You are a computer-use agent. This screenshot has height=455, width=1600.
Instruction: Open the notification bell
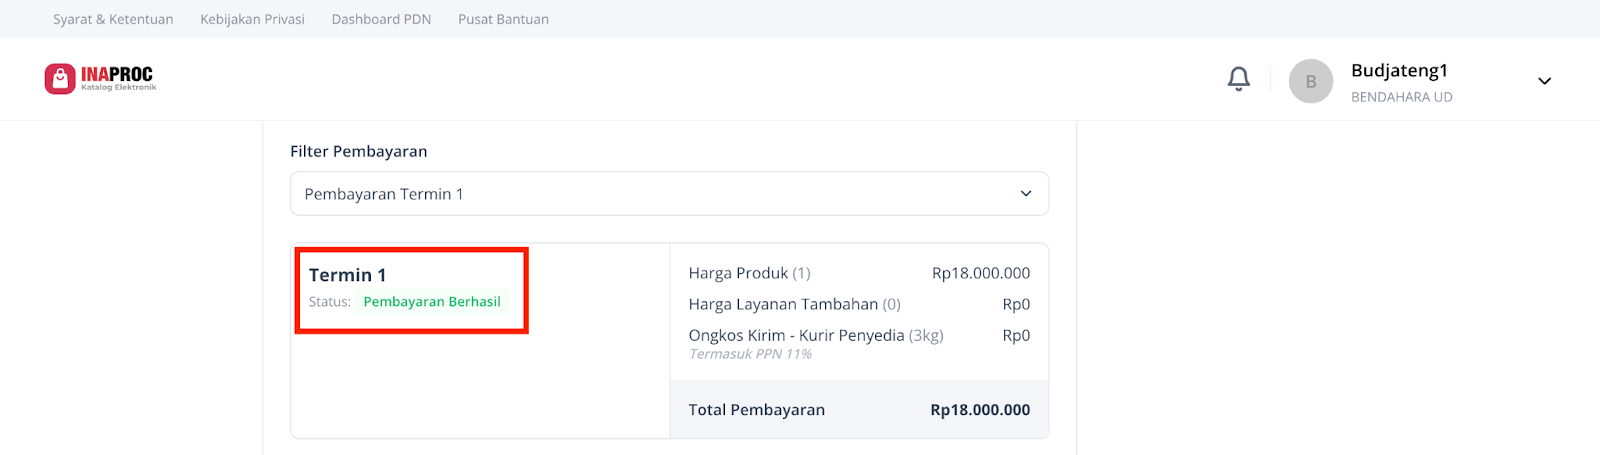tap(1239, 79)
